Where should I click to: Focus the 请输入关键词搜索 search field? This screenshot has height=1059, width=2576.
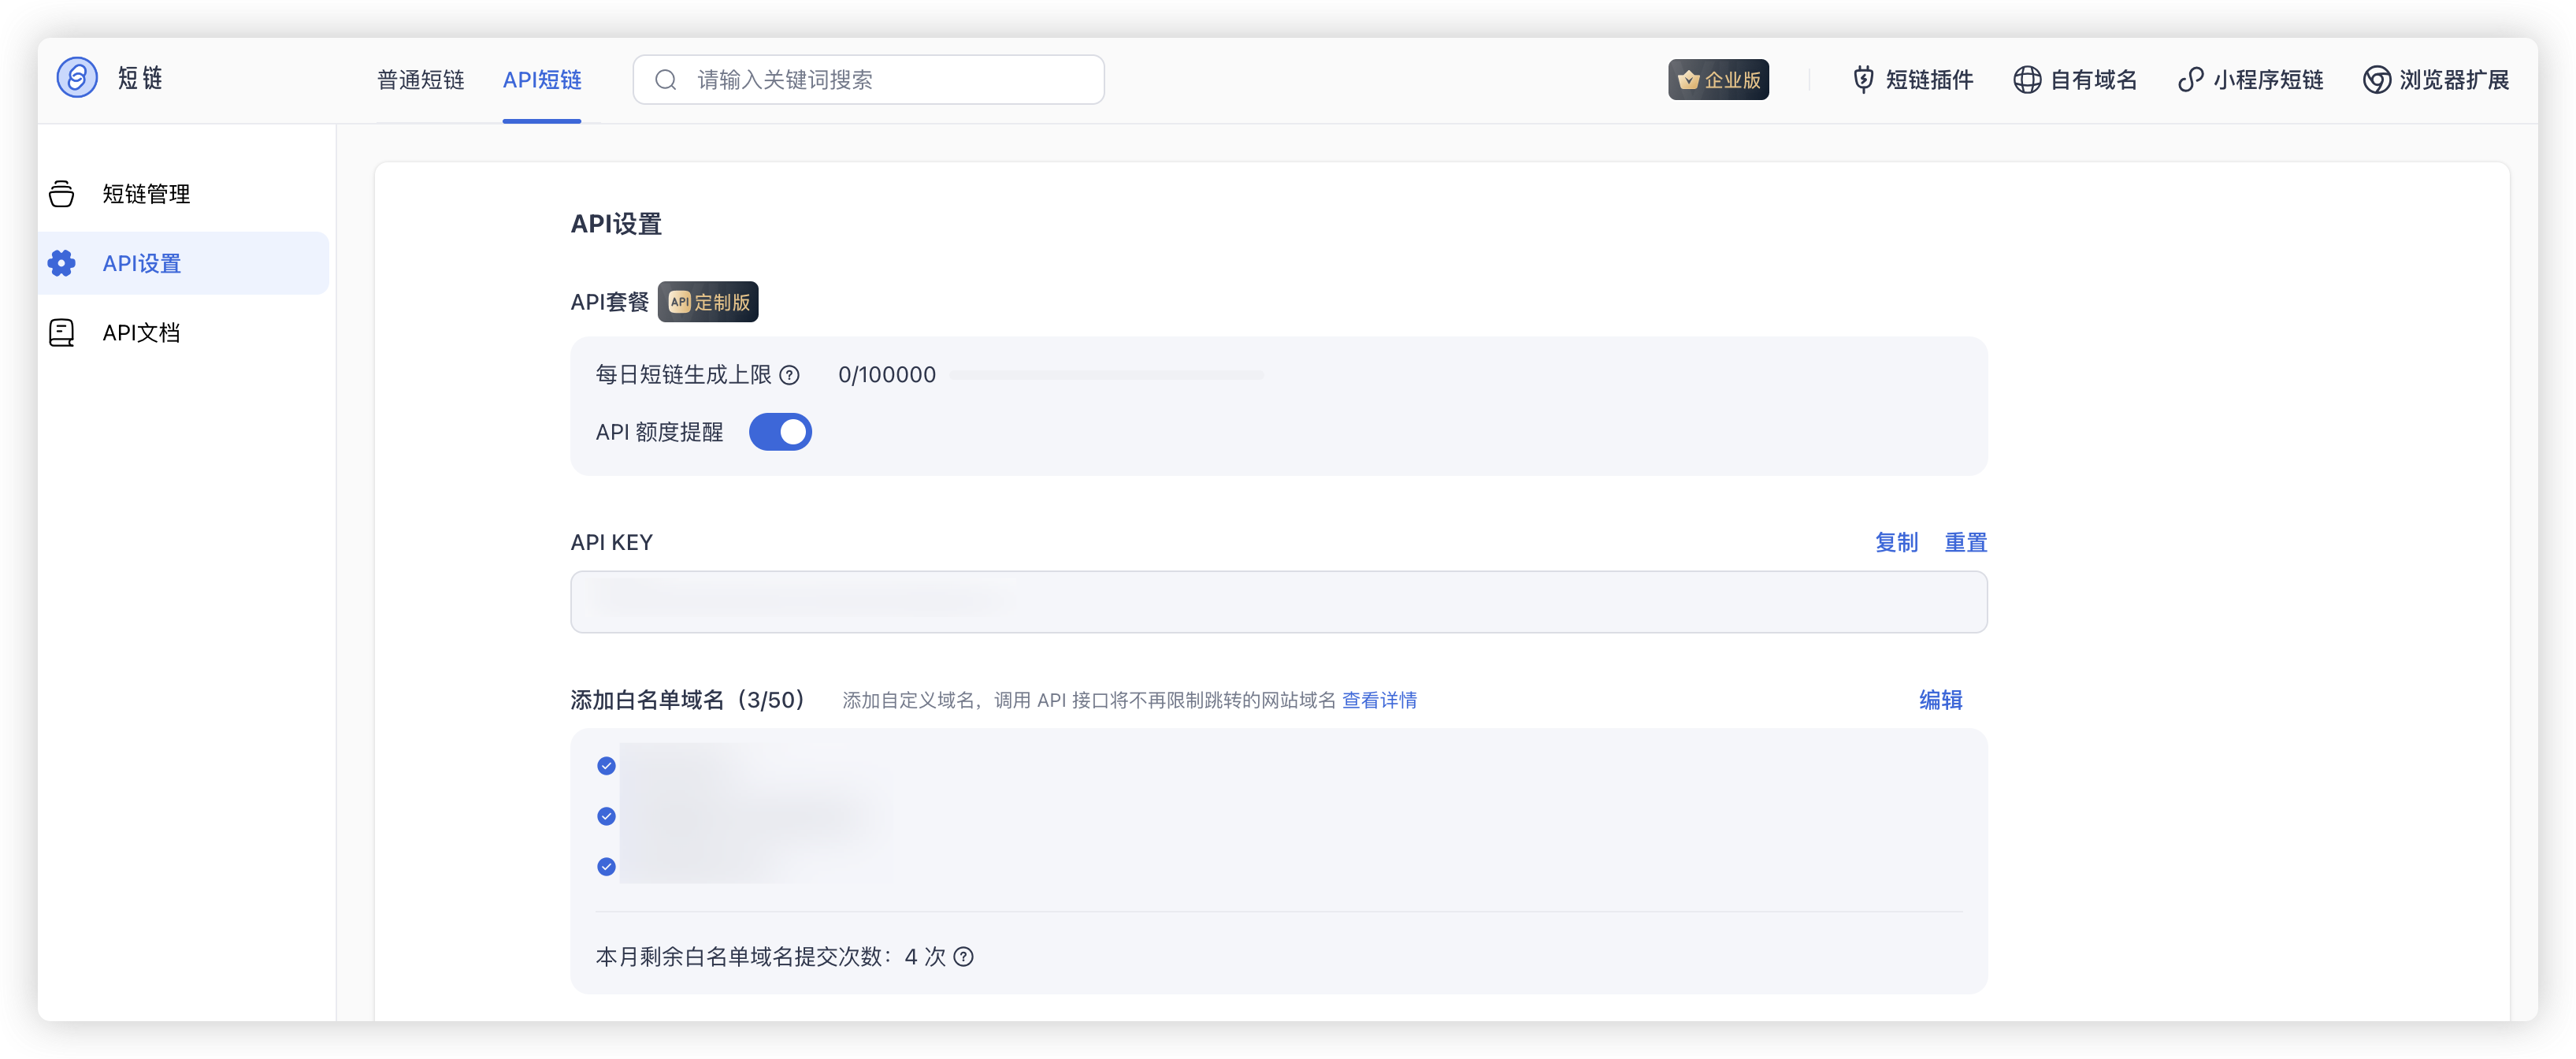[x=869, y=80]
